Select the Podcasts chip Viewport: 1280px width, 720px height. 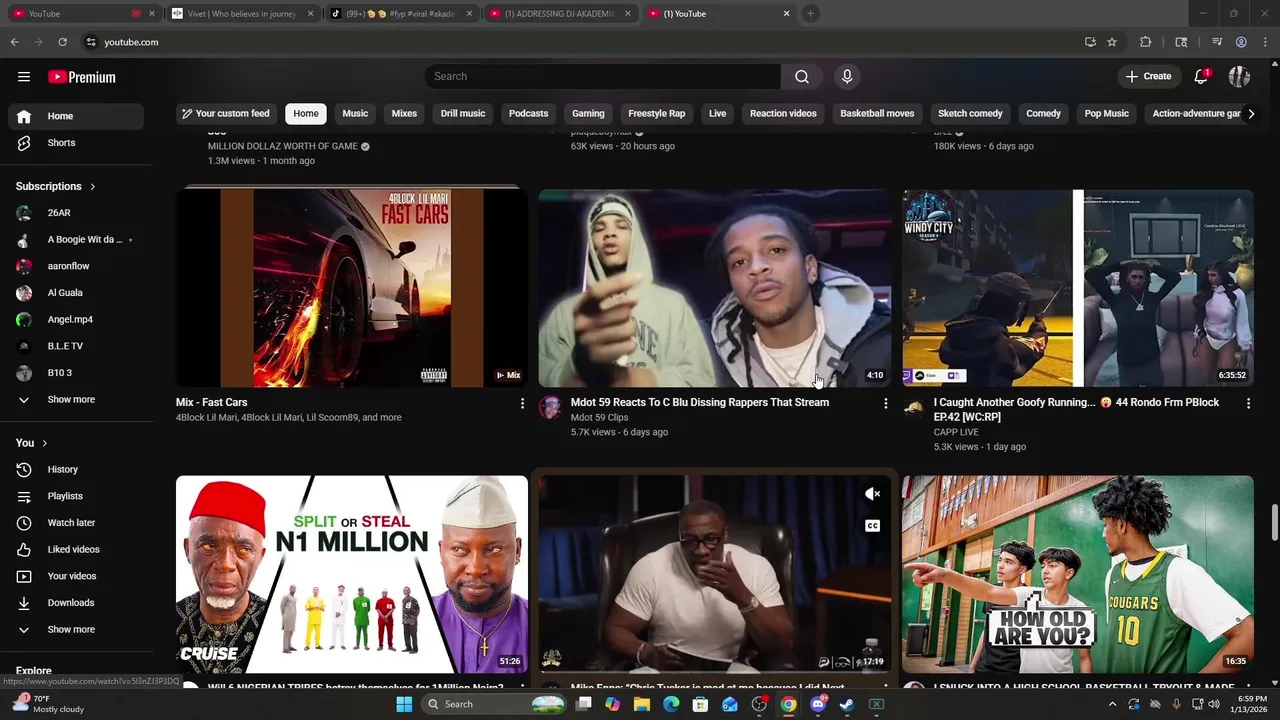[528, 114]
